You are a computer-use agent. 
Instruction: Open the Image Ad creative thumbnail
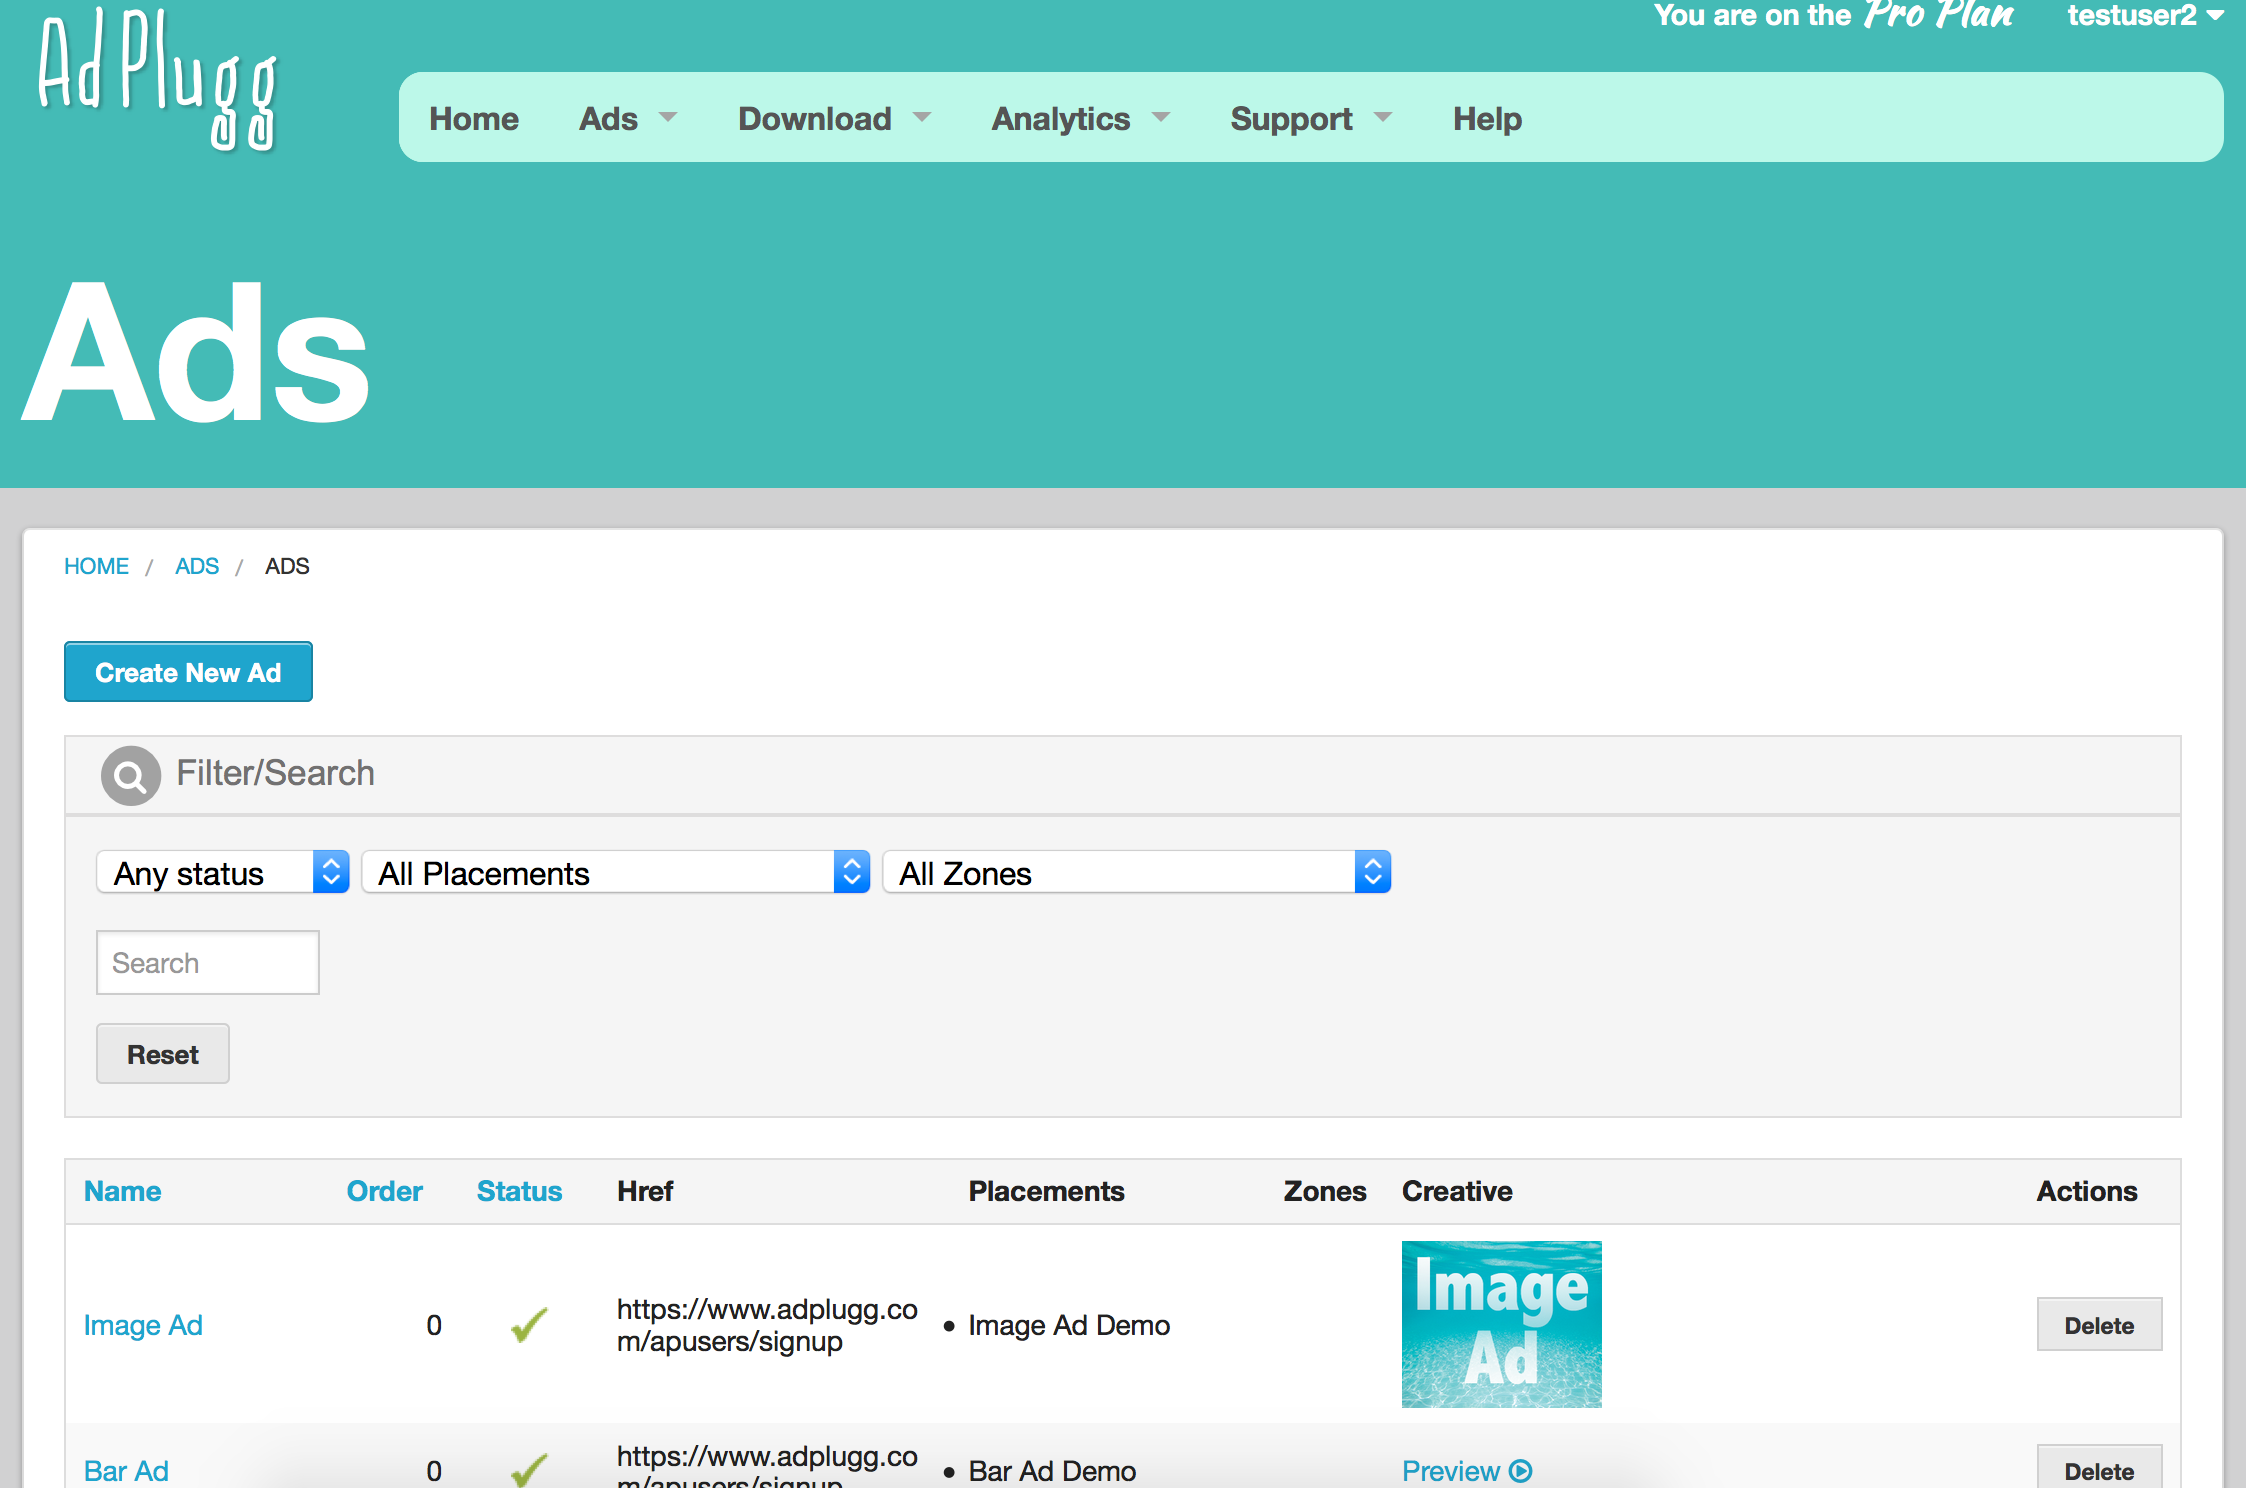1501,1324
